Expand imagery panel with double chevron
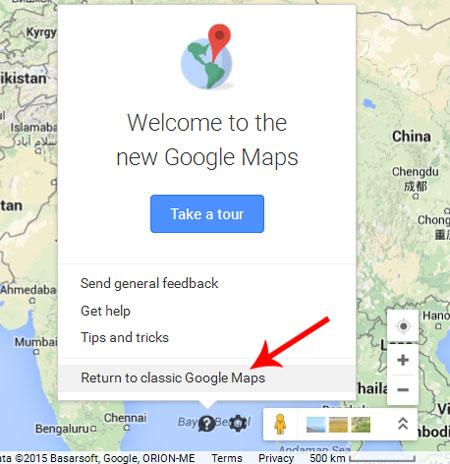This screenshot has height=464, width=450. point(403,424)
